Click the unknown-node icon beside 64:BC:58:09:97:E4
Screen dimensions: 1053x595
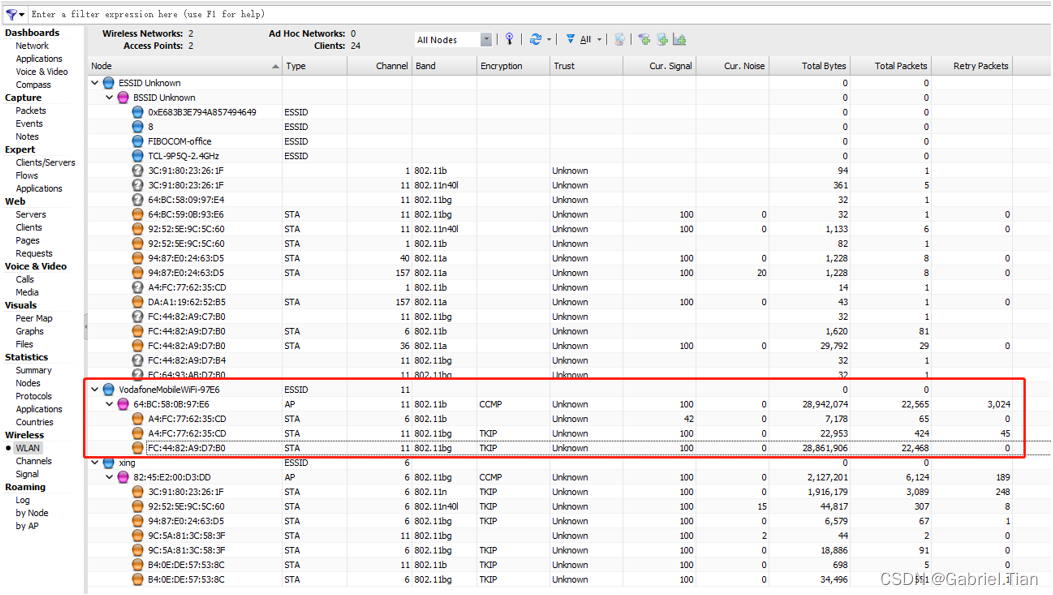point(138,200)
